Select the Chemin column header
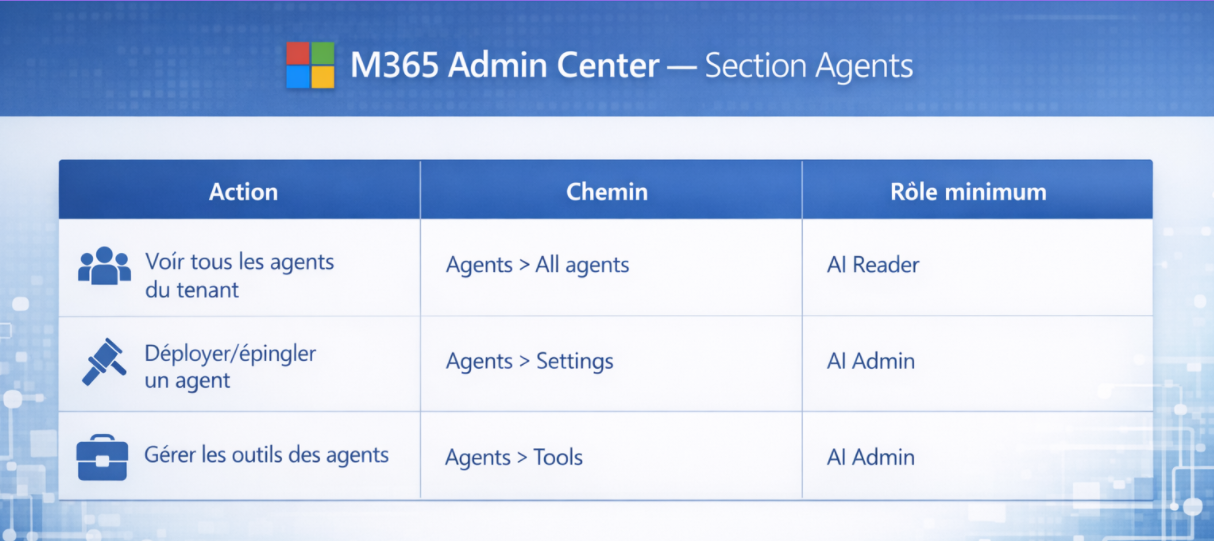Image resolution: width=1214 pixels, height=541 pixels. pos(607,192)
